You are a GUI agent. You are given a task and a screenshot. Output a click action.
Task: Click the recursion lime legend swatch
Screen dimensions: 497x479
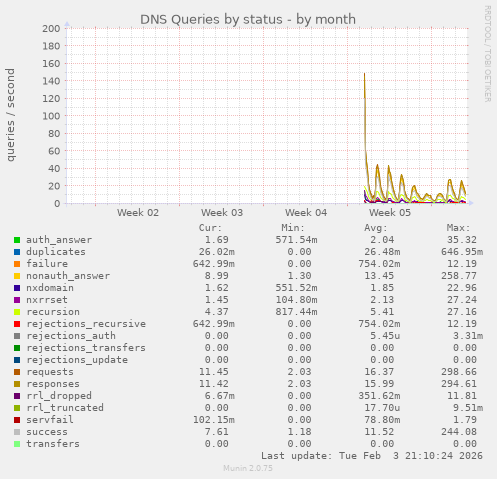pyautogui.click(x=17, y=312)
